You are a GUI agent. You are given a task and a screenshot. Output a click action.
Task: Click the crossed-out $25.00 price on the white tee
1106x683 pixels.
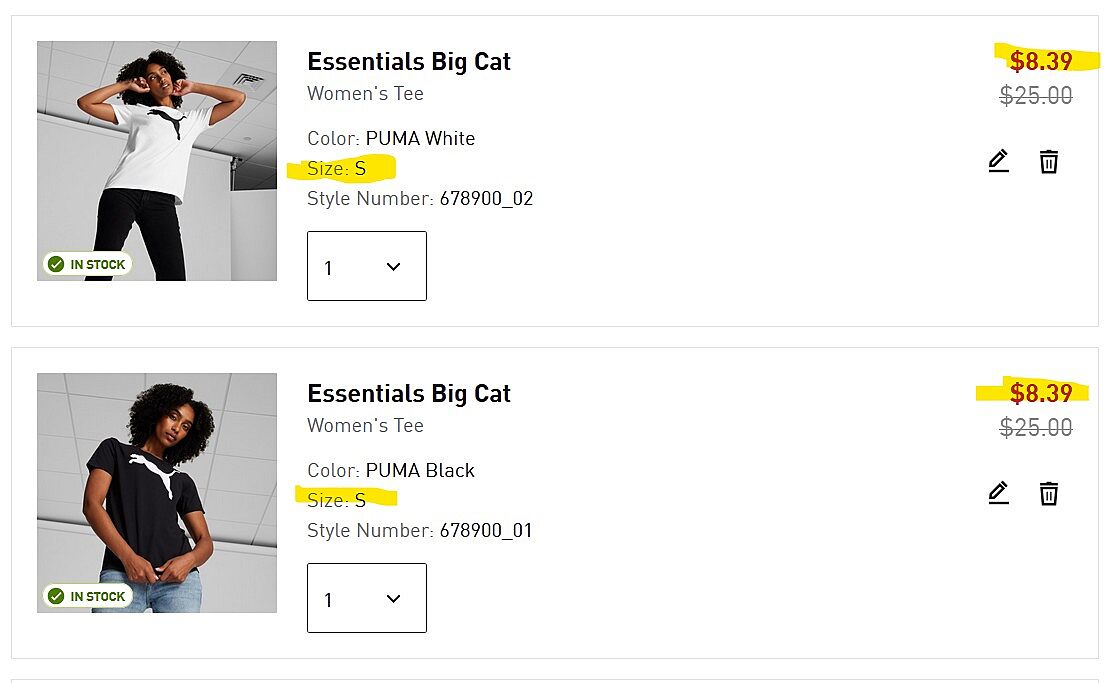point(1036,96)
